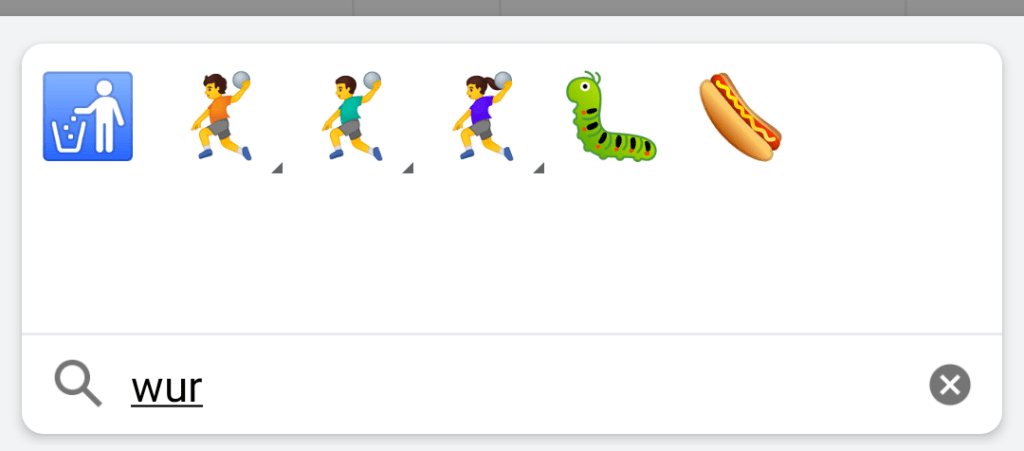This screenshot has width=1024, height=451.
Task: Select the green caterpillar emoji
Action: 611,116
